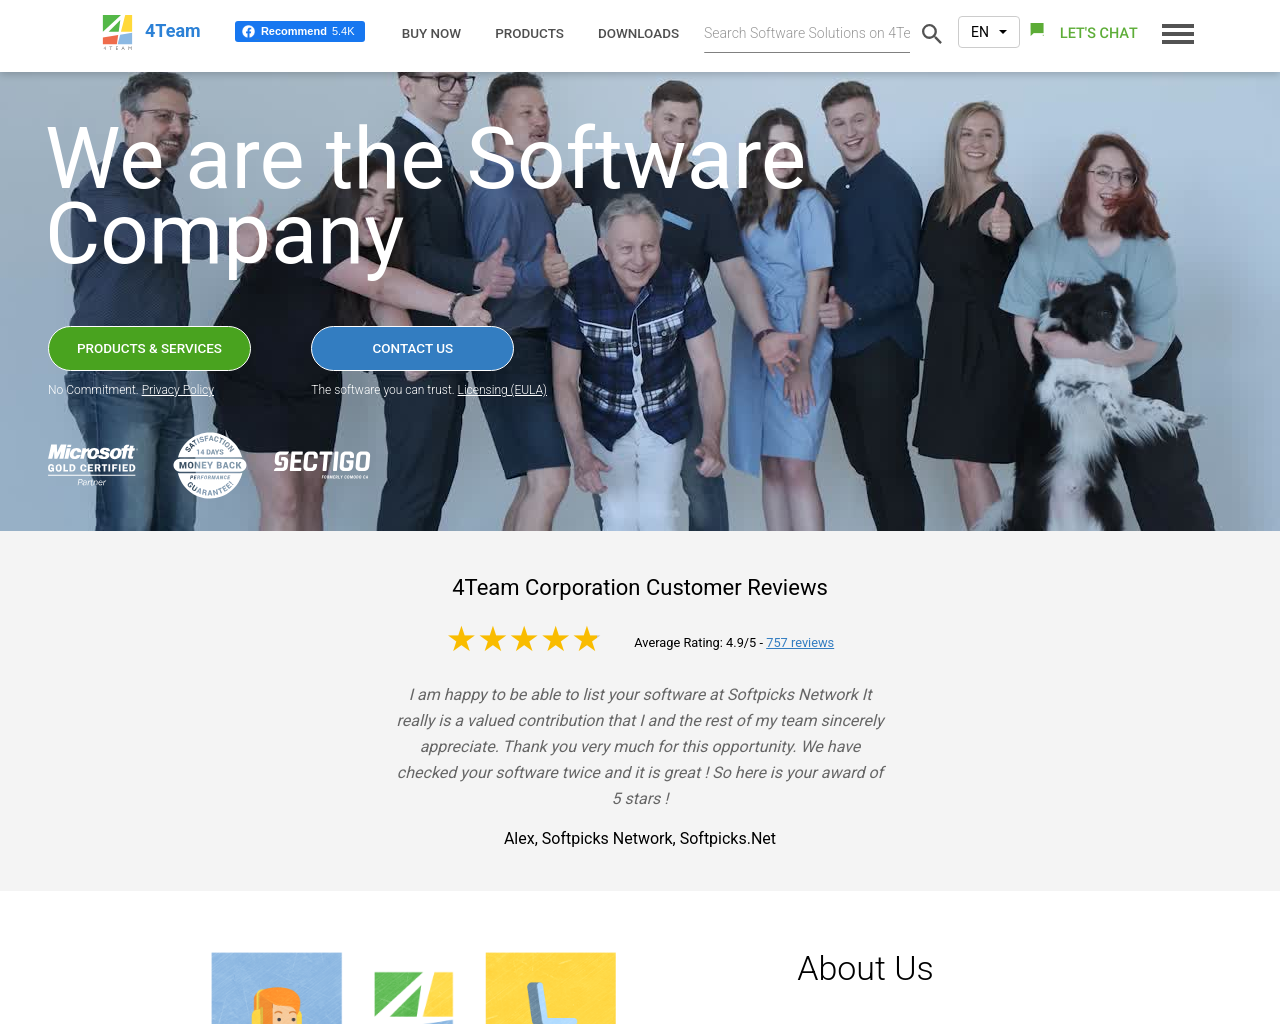
Task: Open the Products menu item
Action: click(529, 34)
